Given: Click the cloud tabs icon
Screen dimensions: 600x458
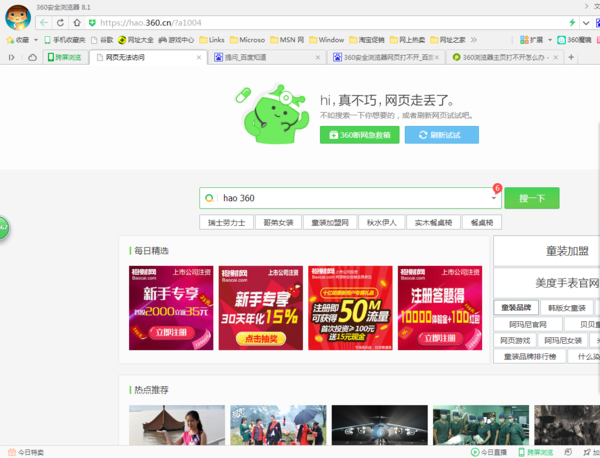Looking at the screenshot, I should click(33, 57).
